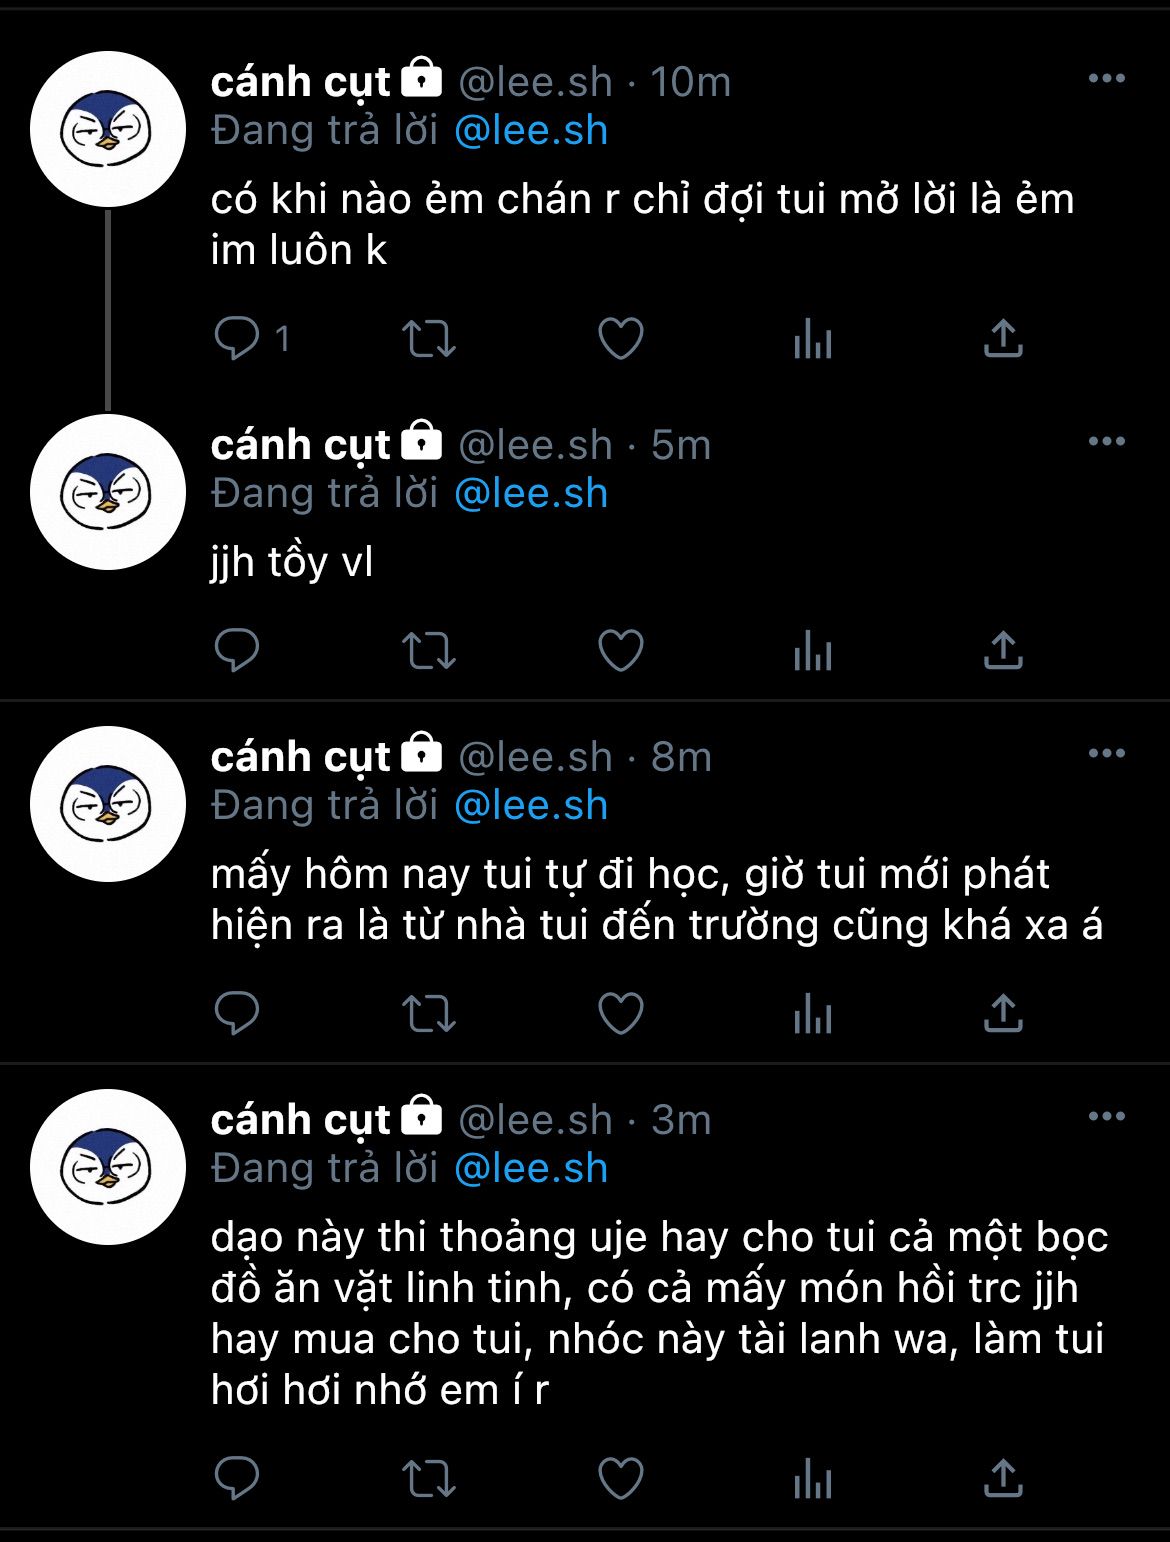Share the 10m tweet

pyautogui.click(x=1003, y=339)
